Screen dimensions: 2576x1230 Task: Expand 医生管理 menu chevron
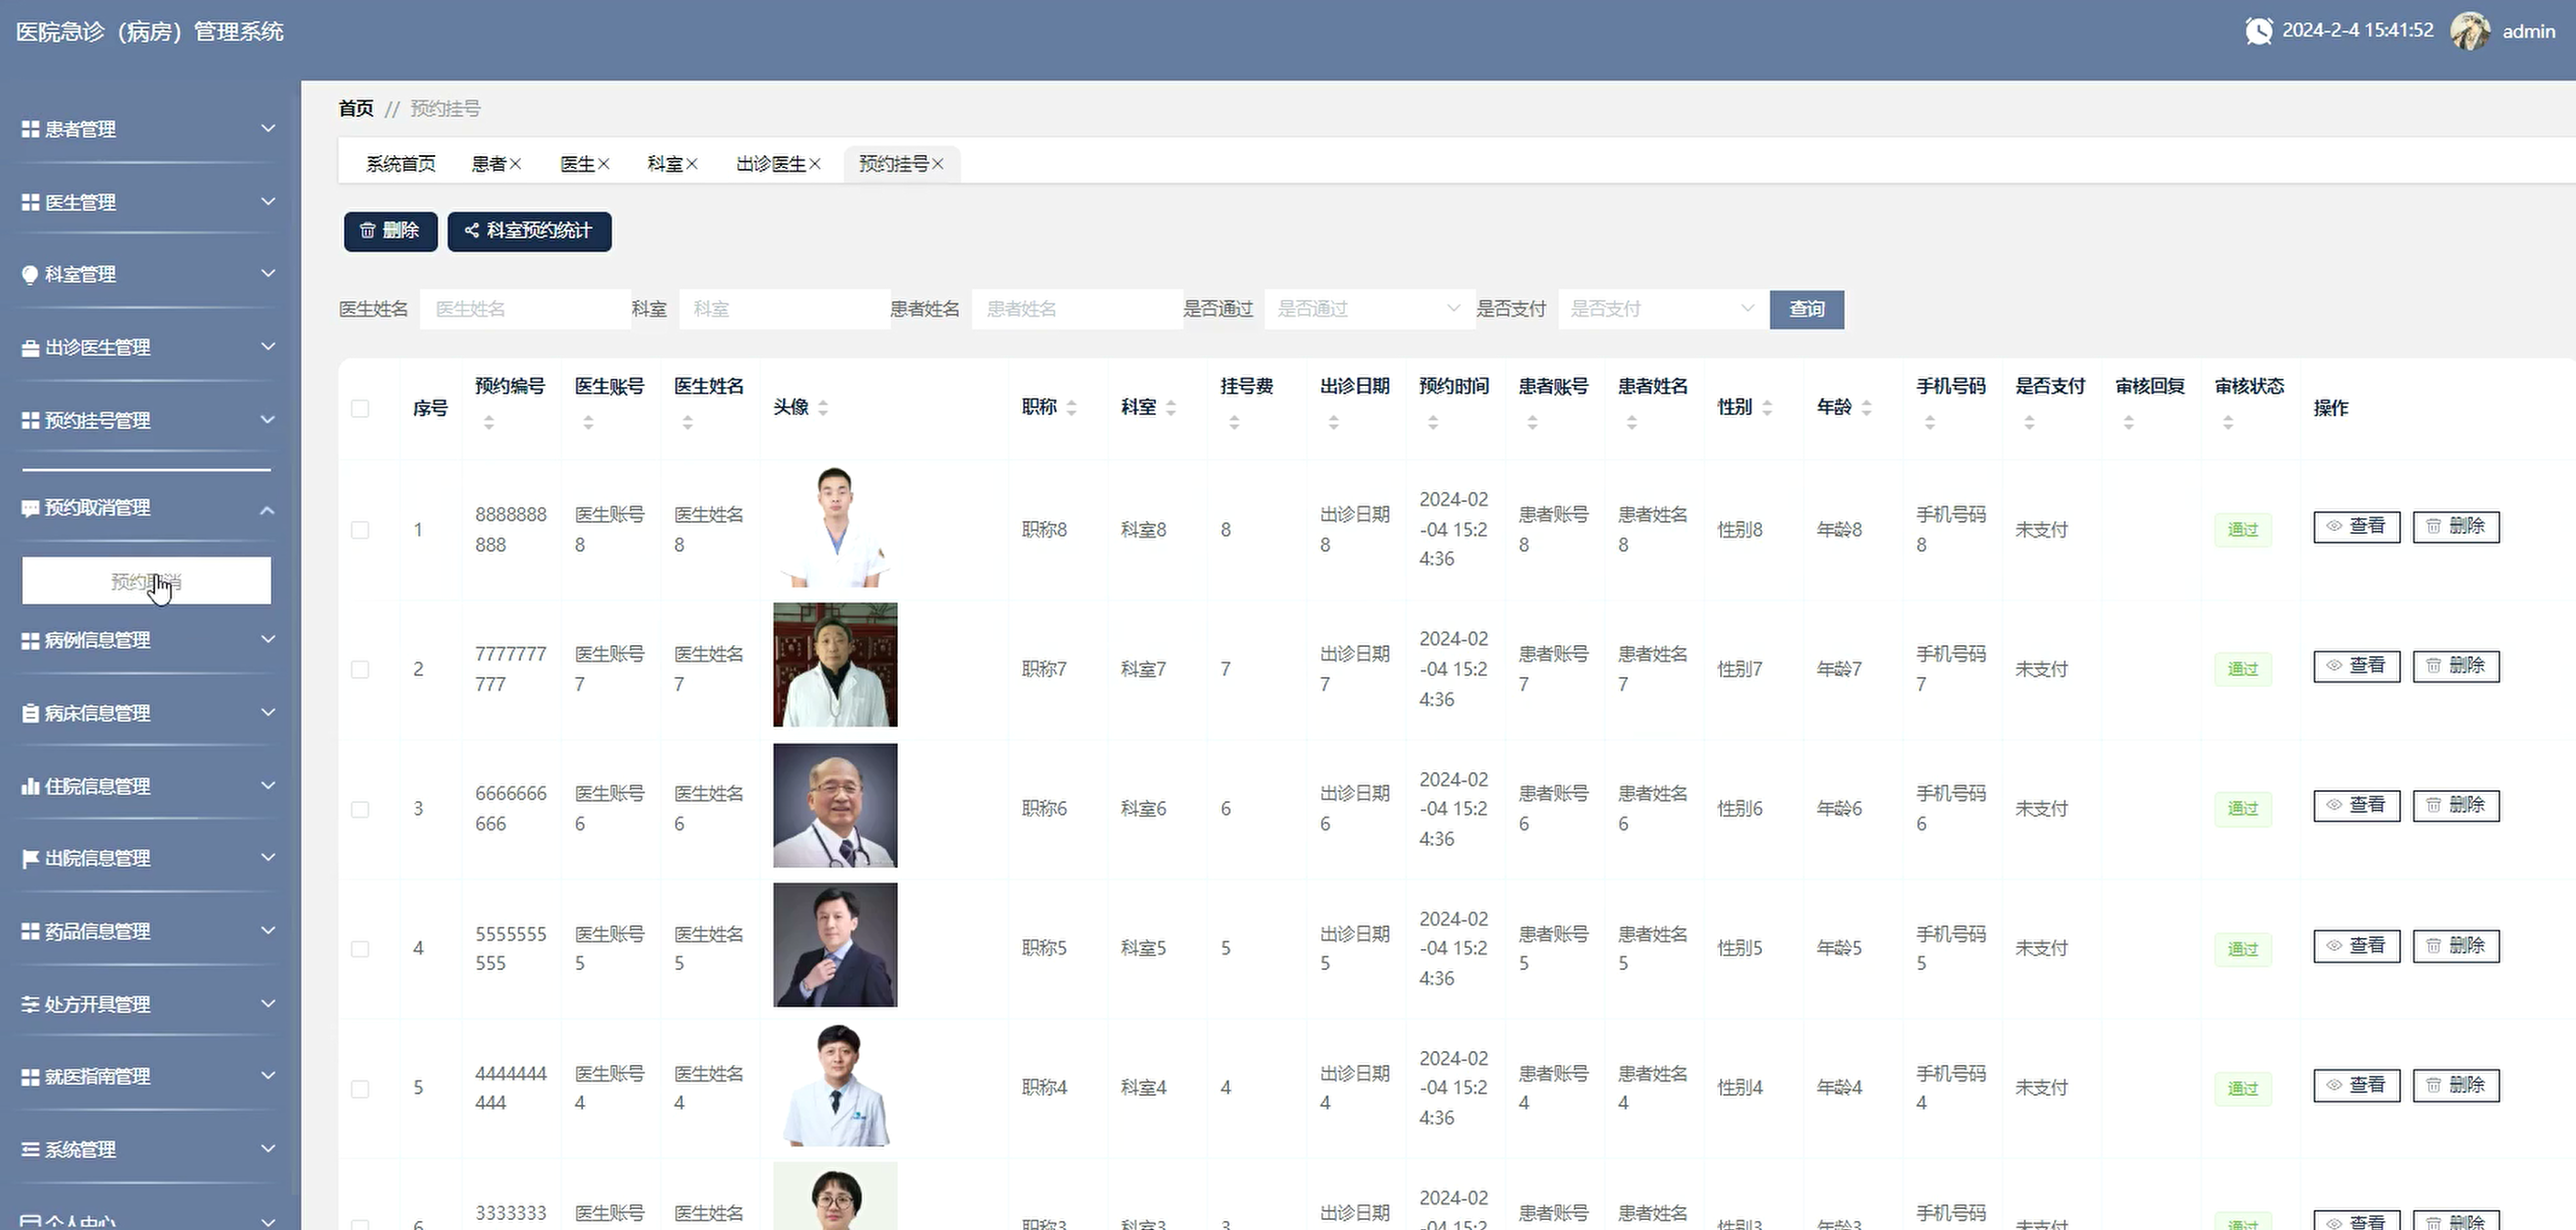(x=268, y=201)
